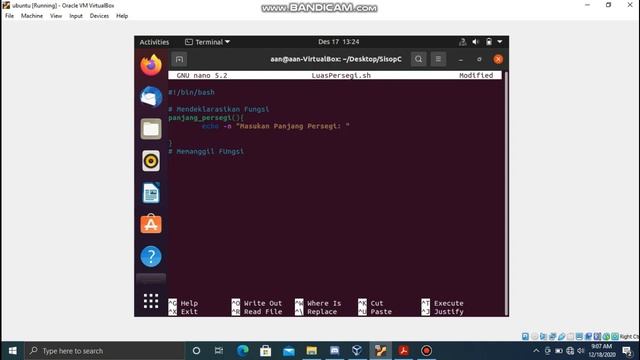
Task: Open Ubuntu Software store icon
Action: click(x=151, y=224)
